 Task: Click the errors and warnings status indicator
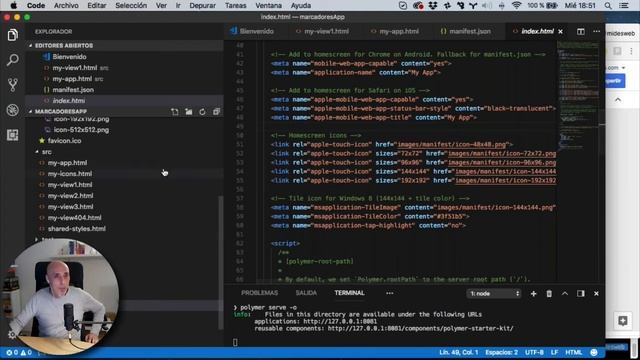coord(19,352)
